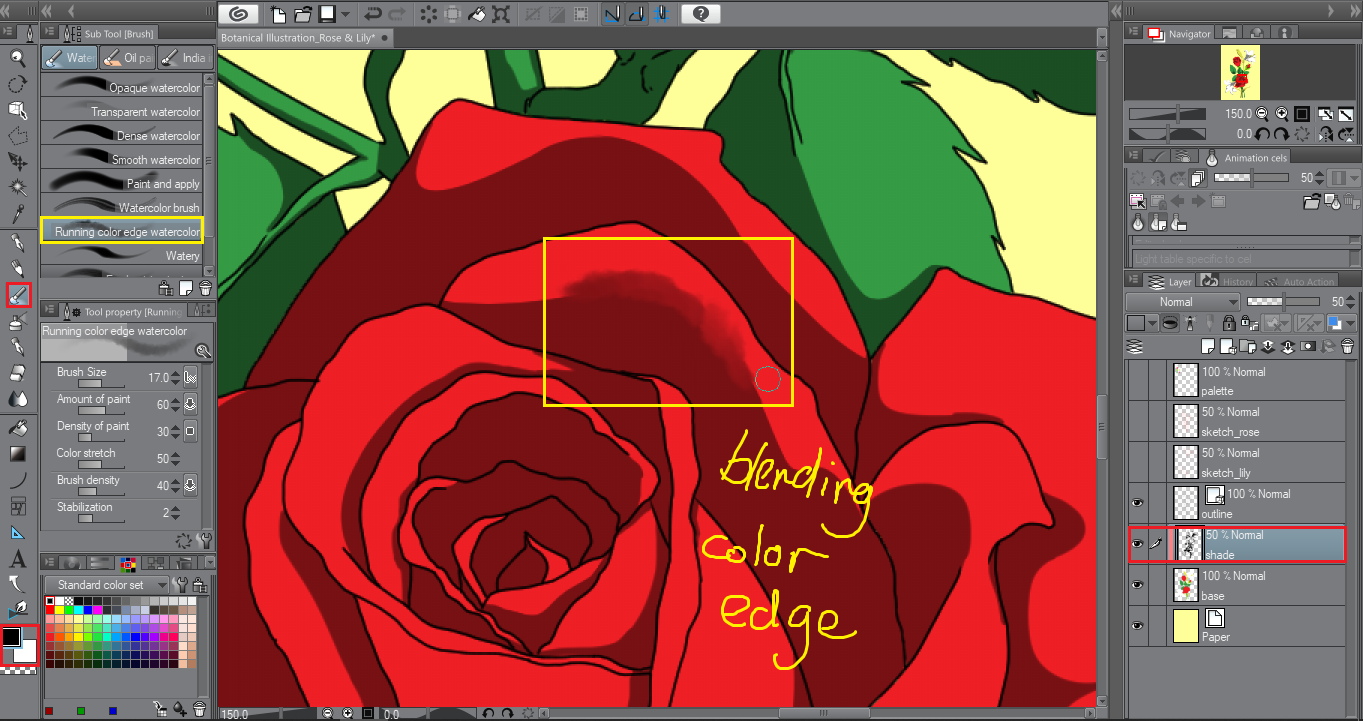The image size is (1363, 721).
Task: Rotate view left in Navigator
Action: (1263, 134)
